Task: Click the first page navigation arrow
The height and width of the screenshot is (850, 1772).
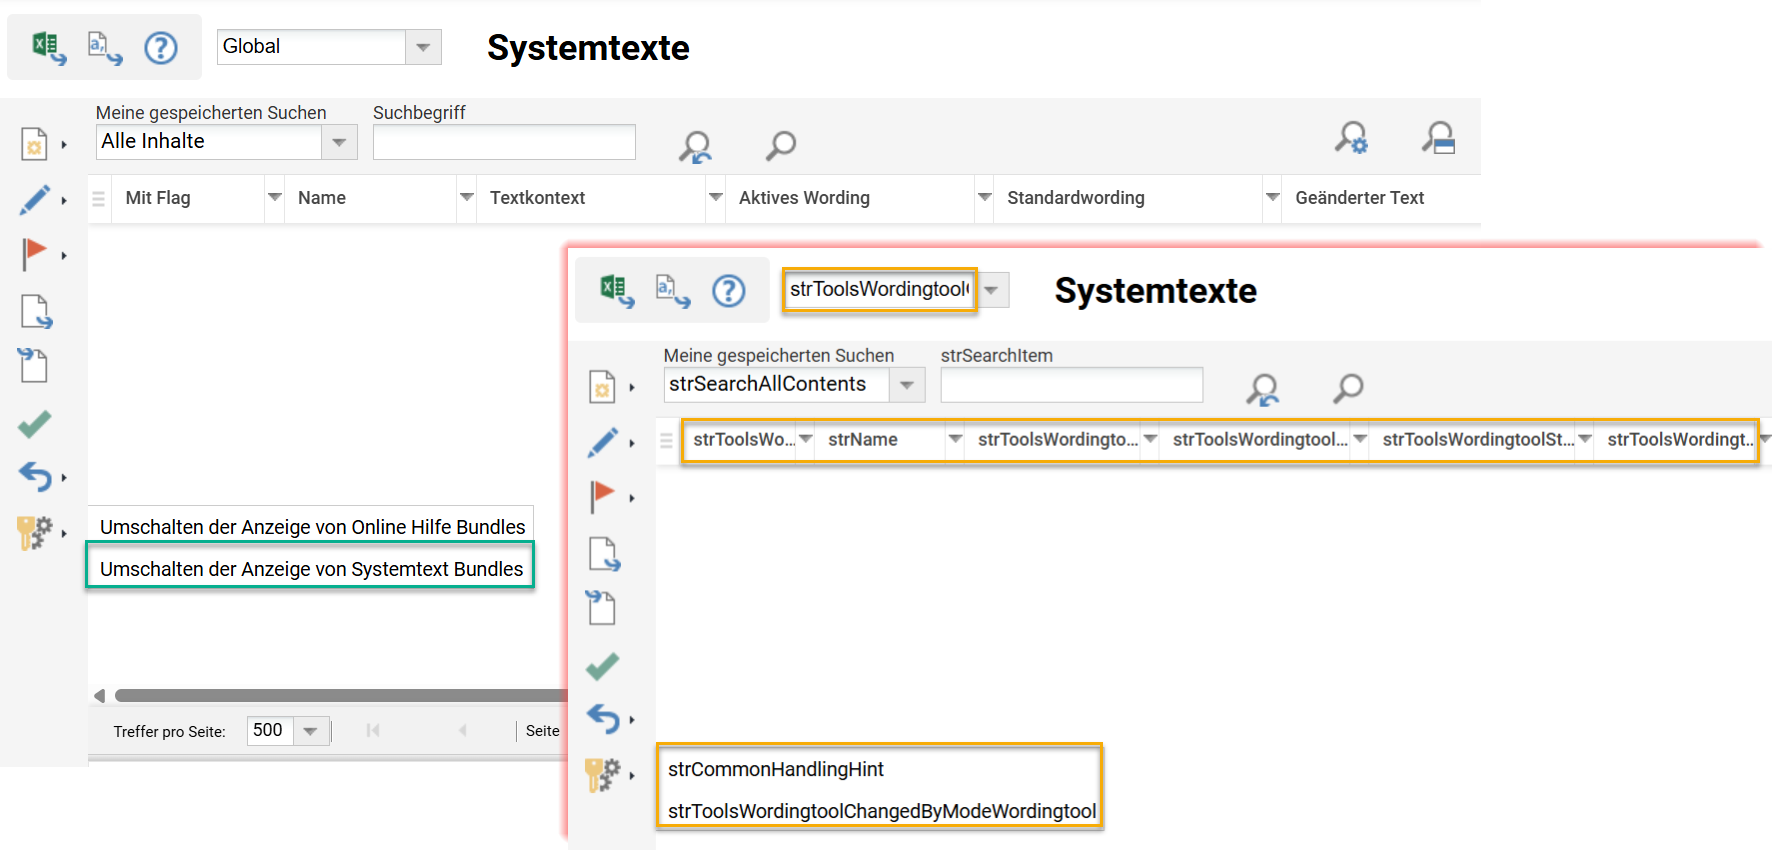Action: click(x=373, y=731)
